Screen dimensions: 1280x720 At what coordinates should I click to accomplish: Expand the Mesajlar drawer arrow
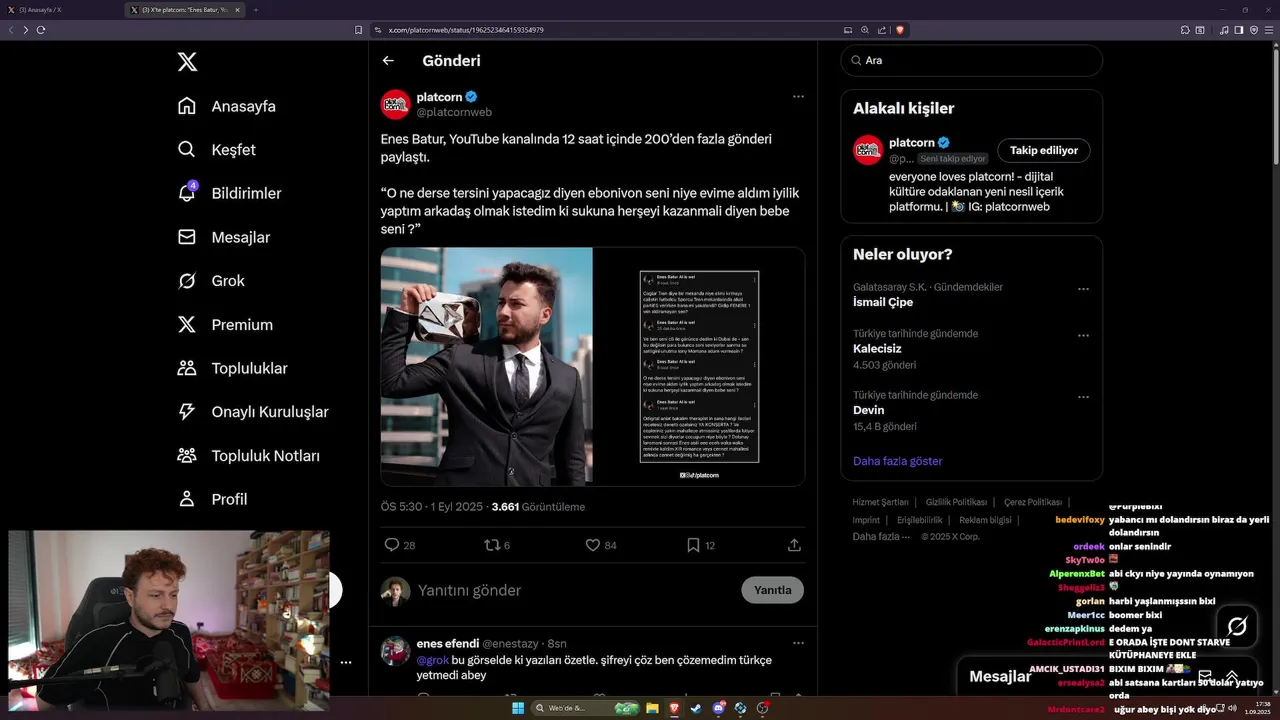click(1232, 677)
